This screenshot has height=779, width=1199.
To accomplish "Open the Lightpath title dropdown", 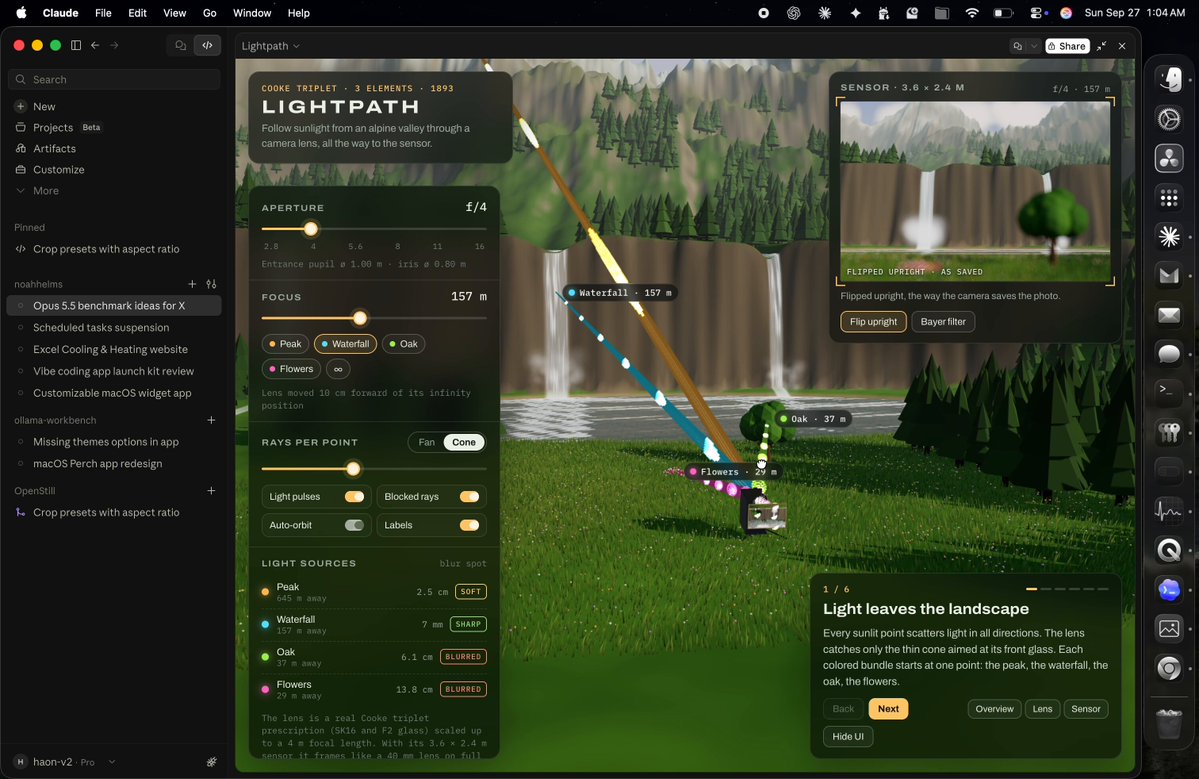I will pos(270,46).
